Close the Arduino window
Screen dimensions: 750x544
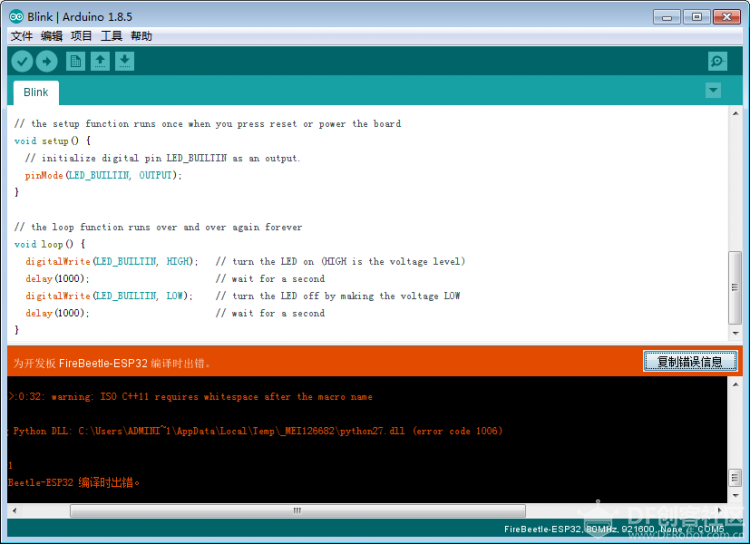coord(727,17)
